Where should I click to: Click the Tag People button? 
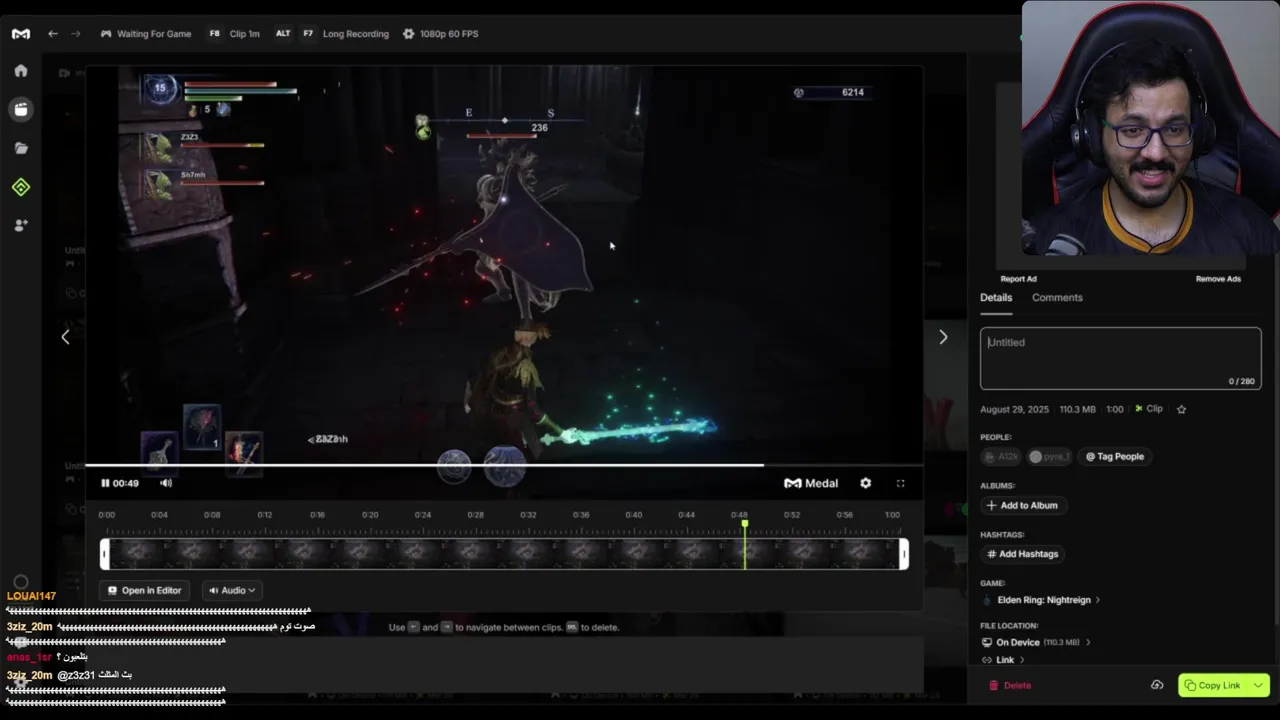pyautogui.click(x=1115, y=456)
